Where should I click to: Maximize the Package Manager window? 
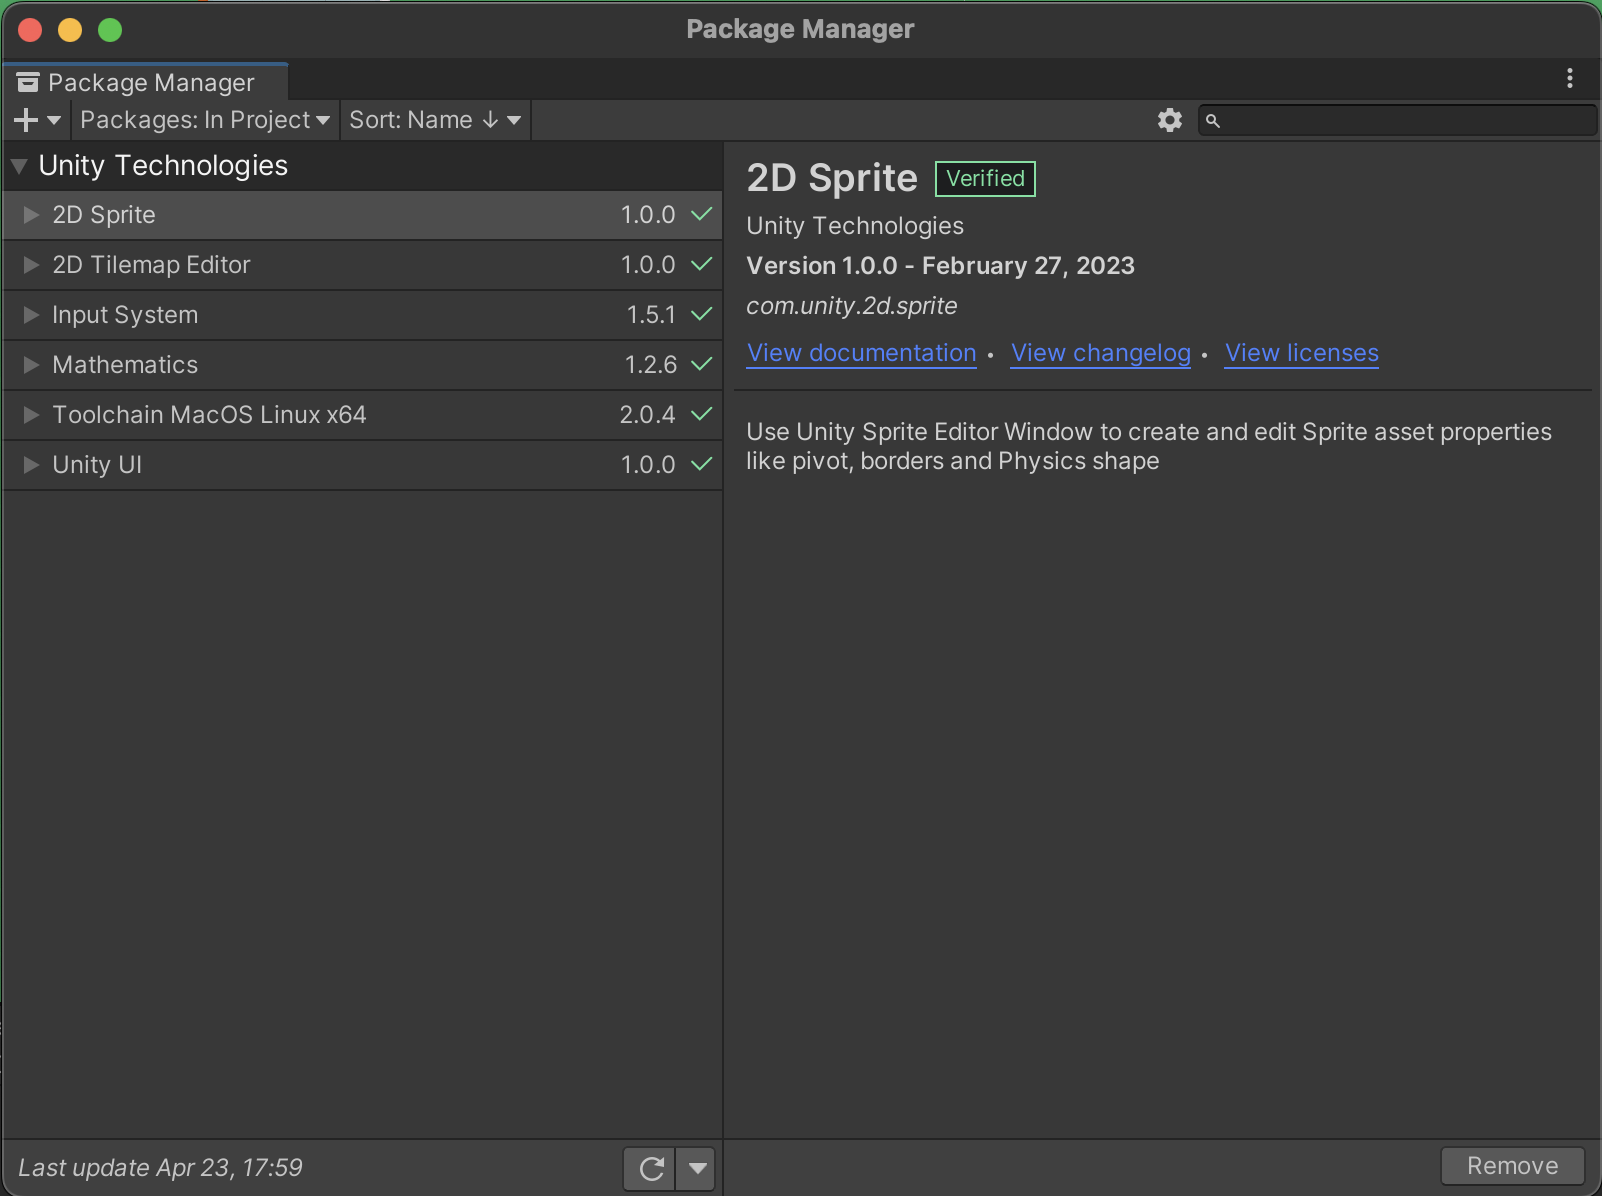[110, 30]
